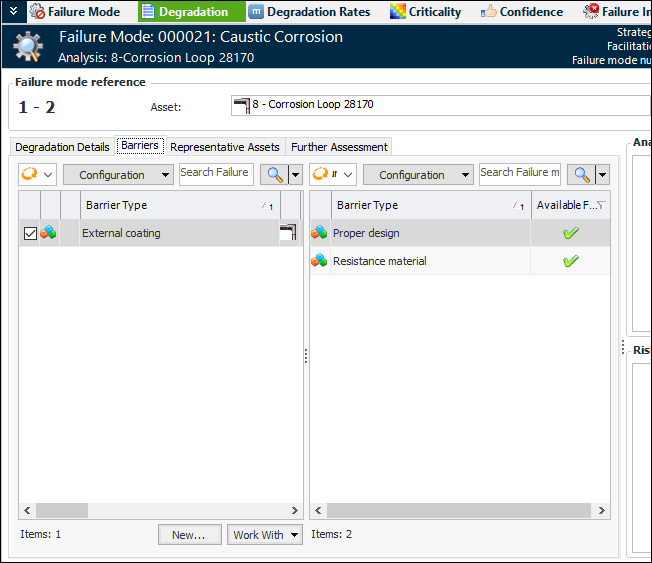Image resolution: width=652 pixels, height=563 pixels.
Task: Click the right magnifier search button
Action: 581,175
